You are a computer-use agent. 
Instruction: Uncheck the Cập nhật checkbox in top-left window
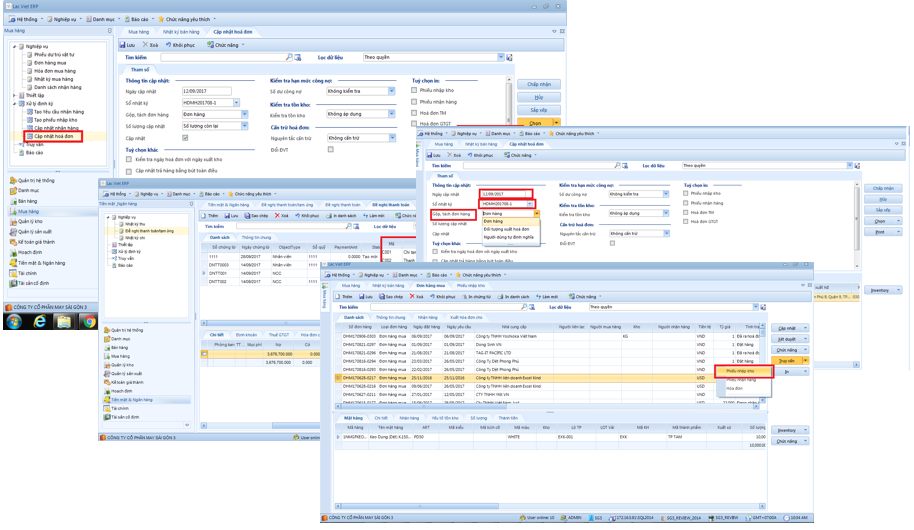coord(185,138)
